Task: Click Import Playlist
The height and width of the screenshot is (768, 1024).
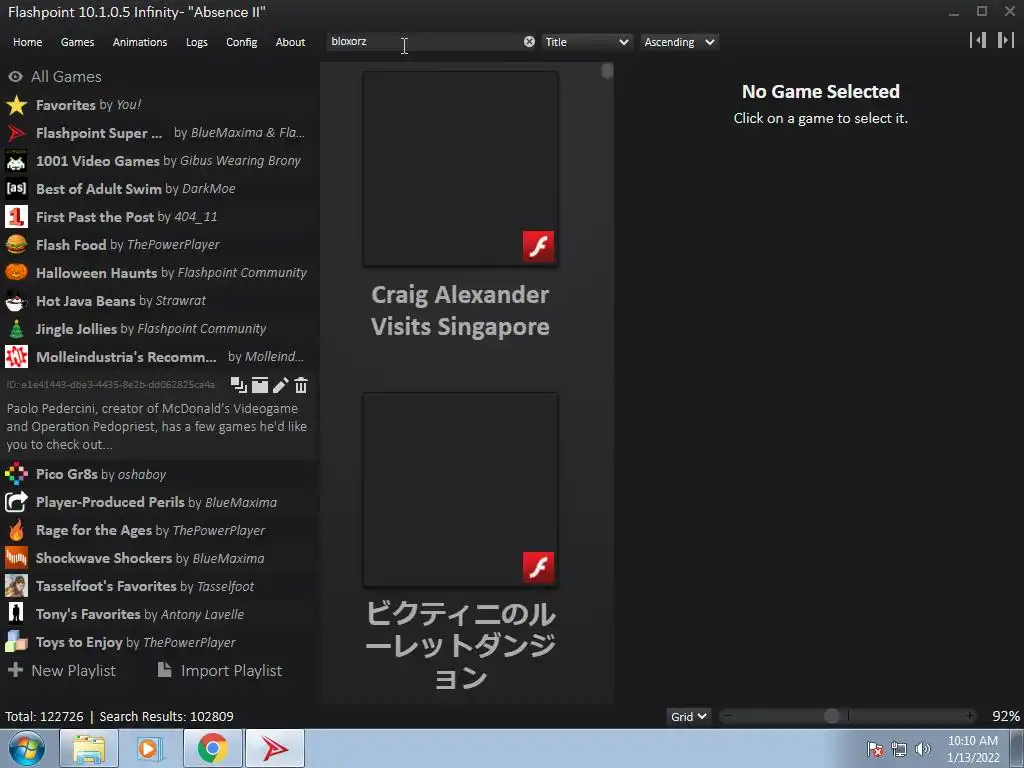Action: [x=220, y=671]
